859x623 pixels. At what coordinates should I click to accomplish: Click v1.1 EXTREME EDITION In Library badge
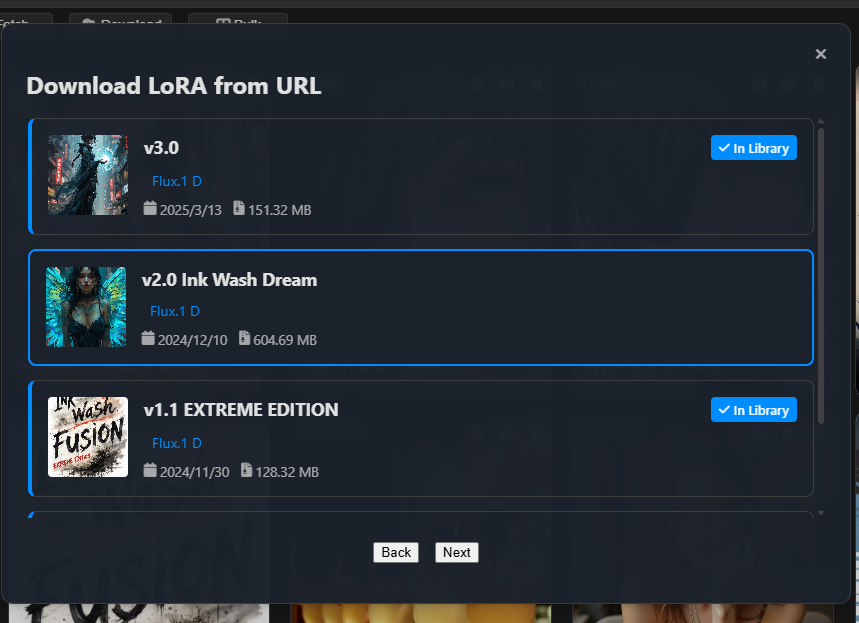[x=754, y=410]
